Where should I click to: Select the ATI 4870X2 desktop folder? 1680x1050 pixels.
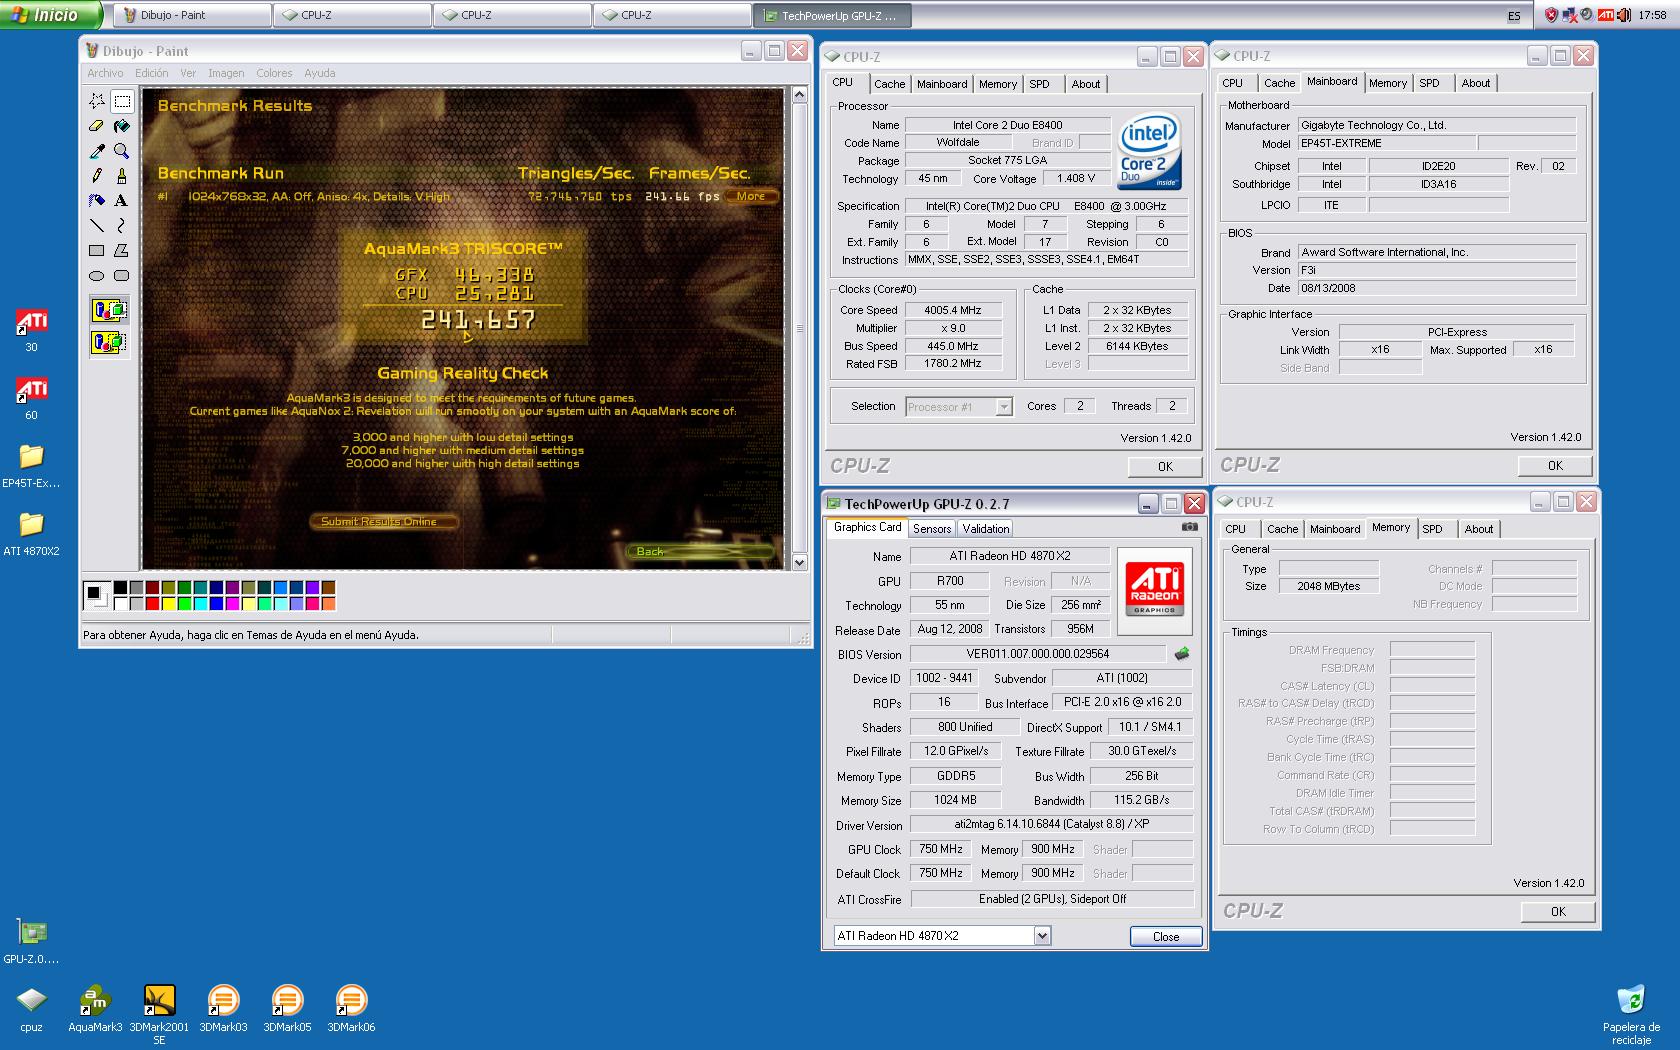(31, 534)
